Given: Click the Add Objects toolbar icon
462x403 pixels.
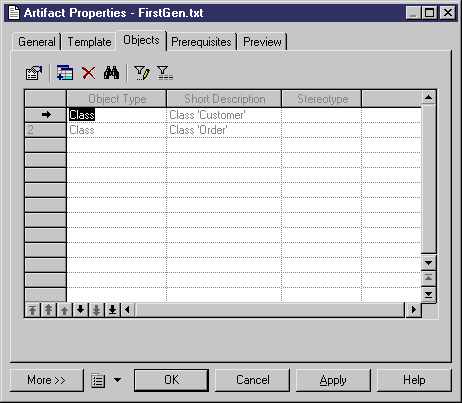Looking at the screenshot, I should (65, 73).
